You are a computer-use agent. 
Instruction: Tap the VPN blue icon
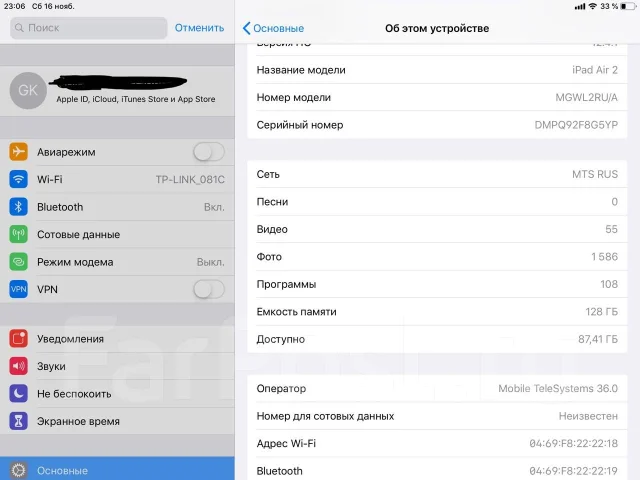pyautogui.click(x=18, y=289)
